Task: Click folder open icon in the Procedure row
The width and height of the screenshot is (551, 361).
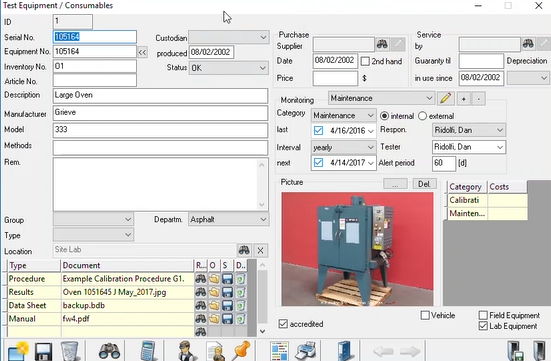Action: click(214, 279)
